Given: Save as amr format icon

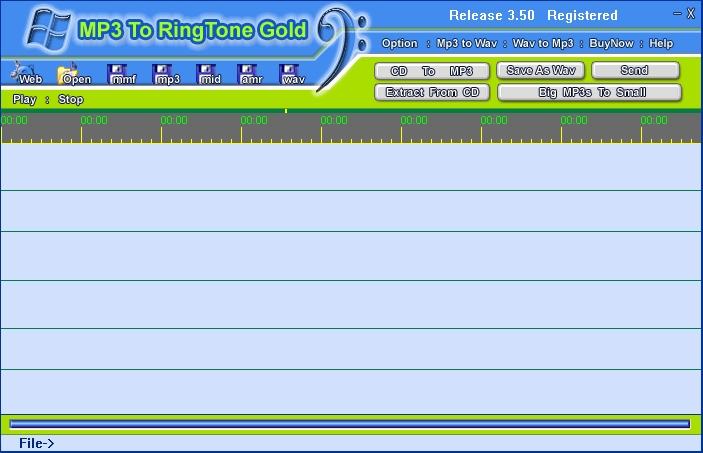Looking at the screenshot, I should 250,74.
